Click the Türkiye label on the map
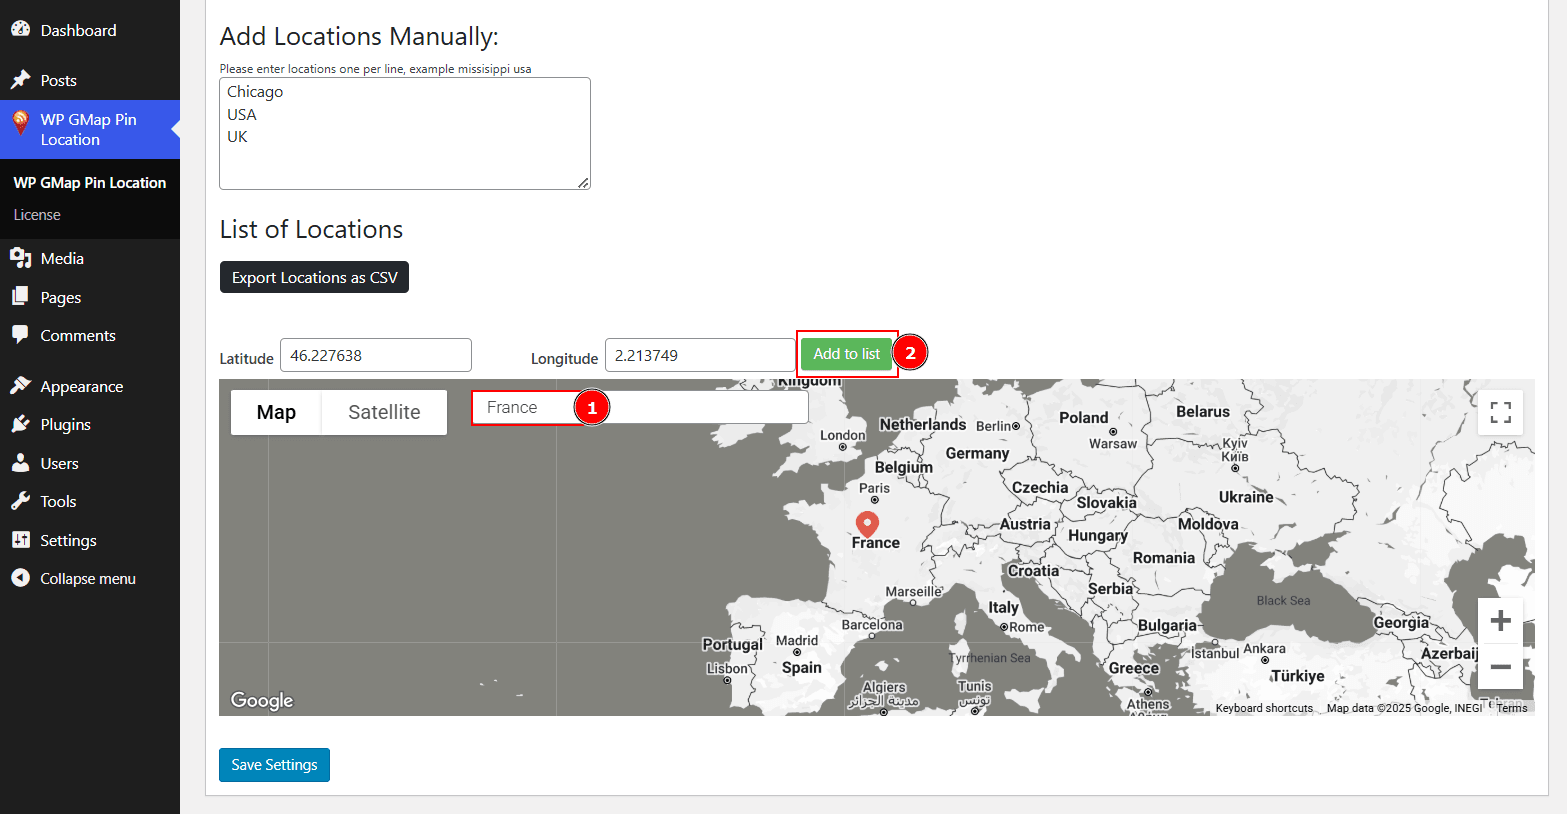The image size is (1567, 814). [1298, 676]
